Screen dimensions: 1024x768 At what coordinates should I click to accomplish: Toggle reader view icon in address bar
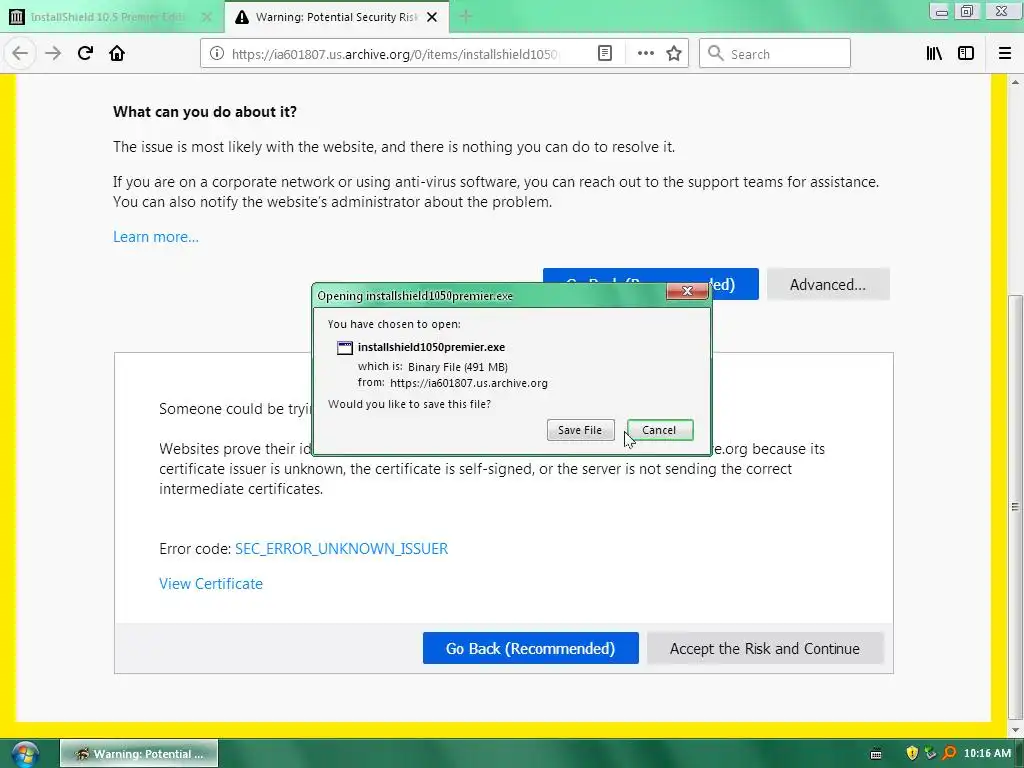(x=605, y=54)
